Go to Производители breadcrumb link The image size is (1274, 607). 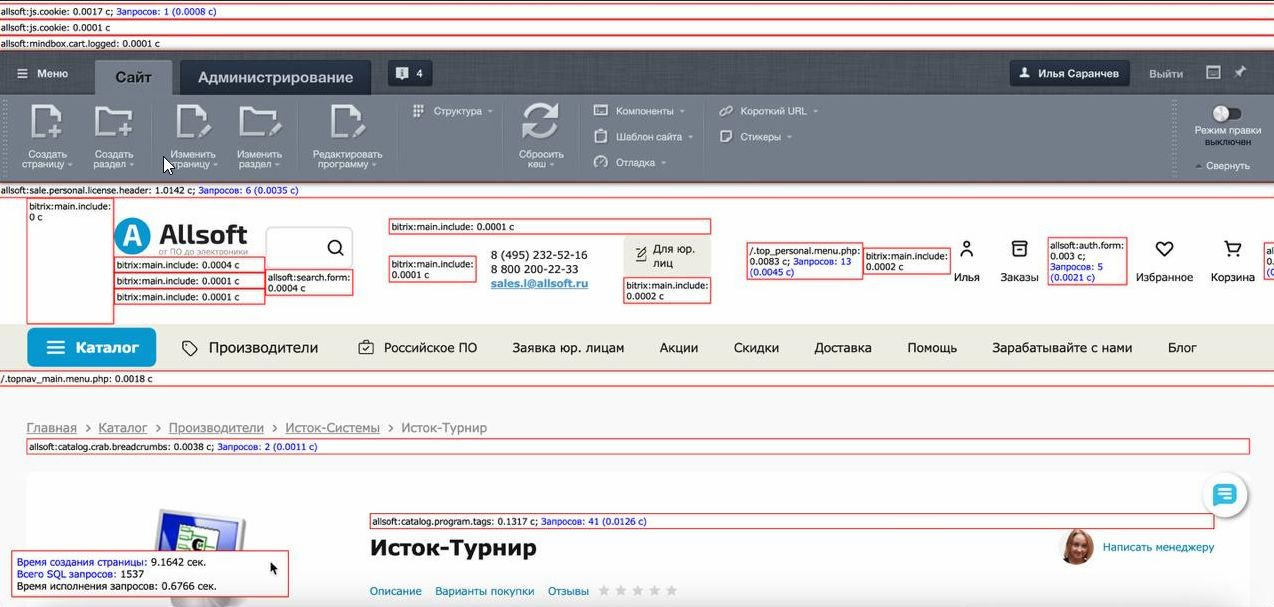point(216,428)
